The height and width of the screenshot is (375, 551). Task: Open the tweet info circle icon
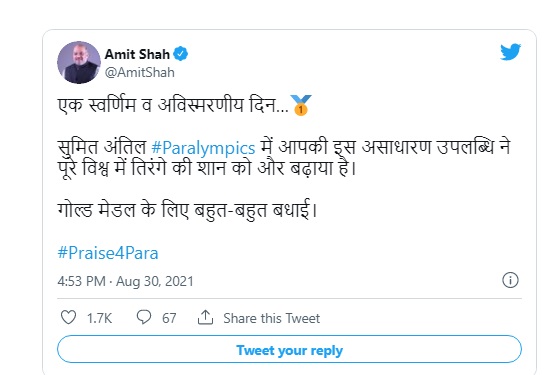(510, 280)
